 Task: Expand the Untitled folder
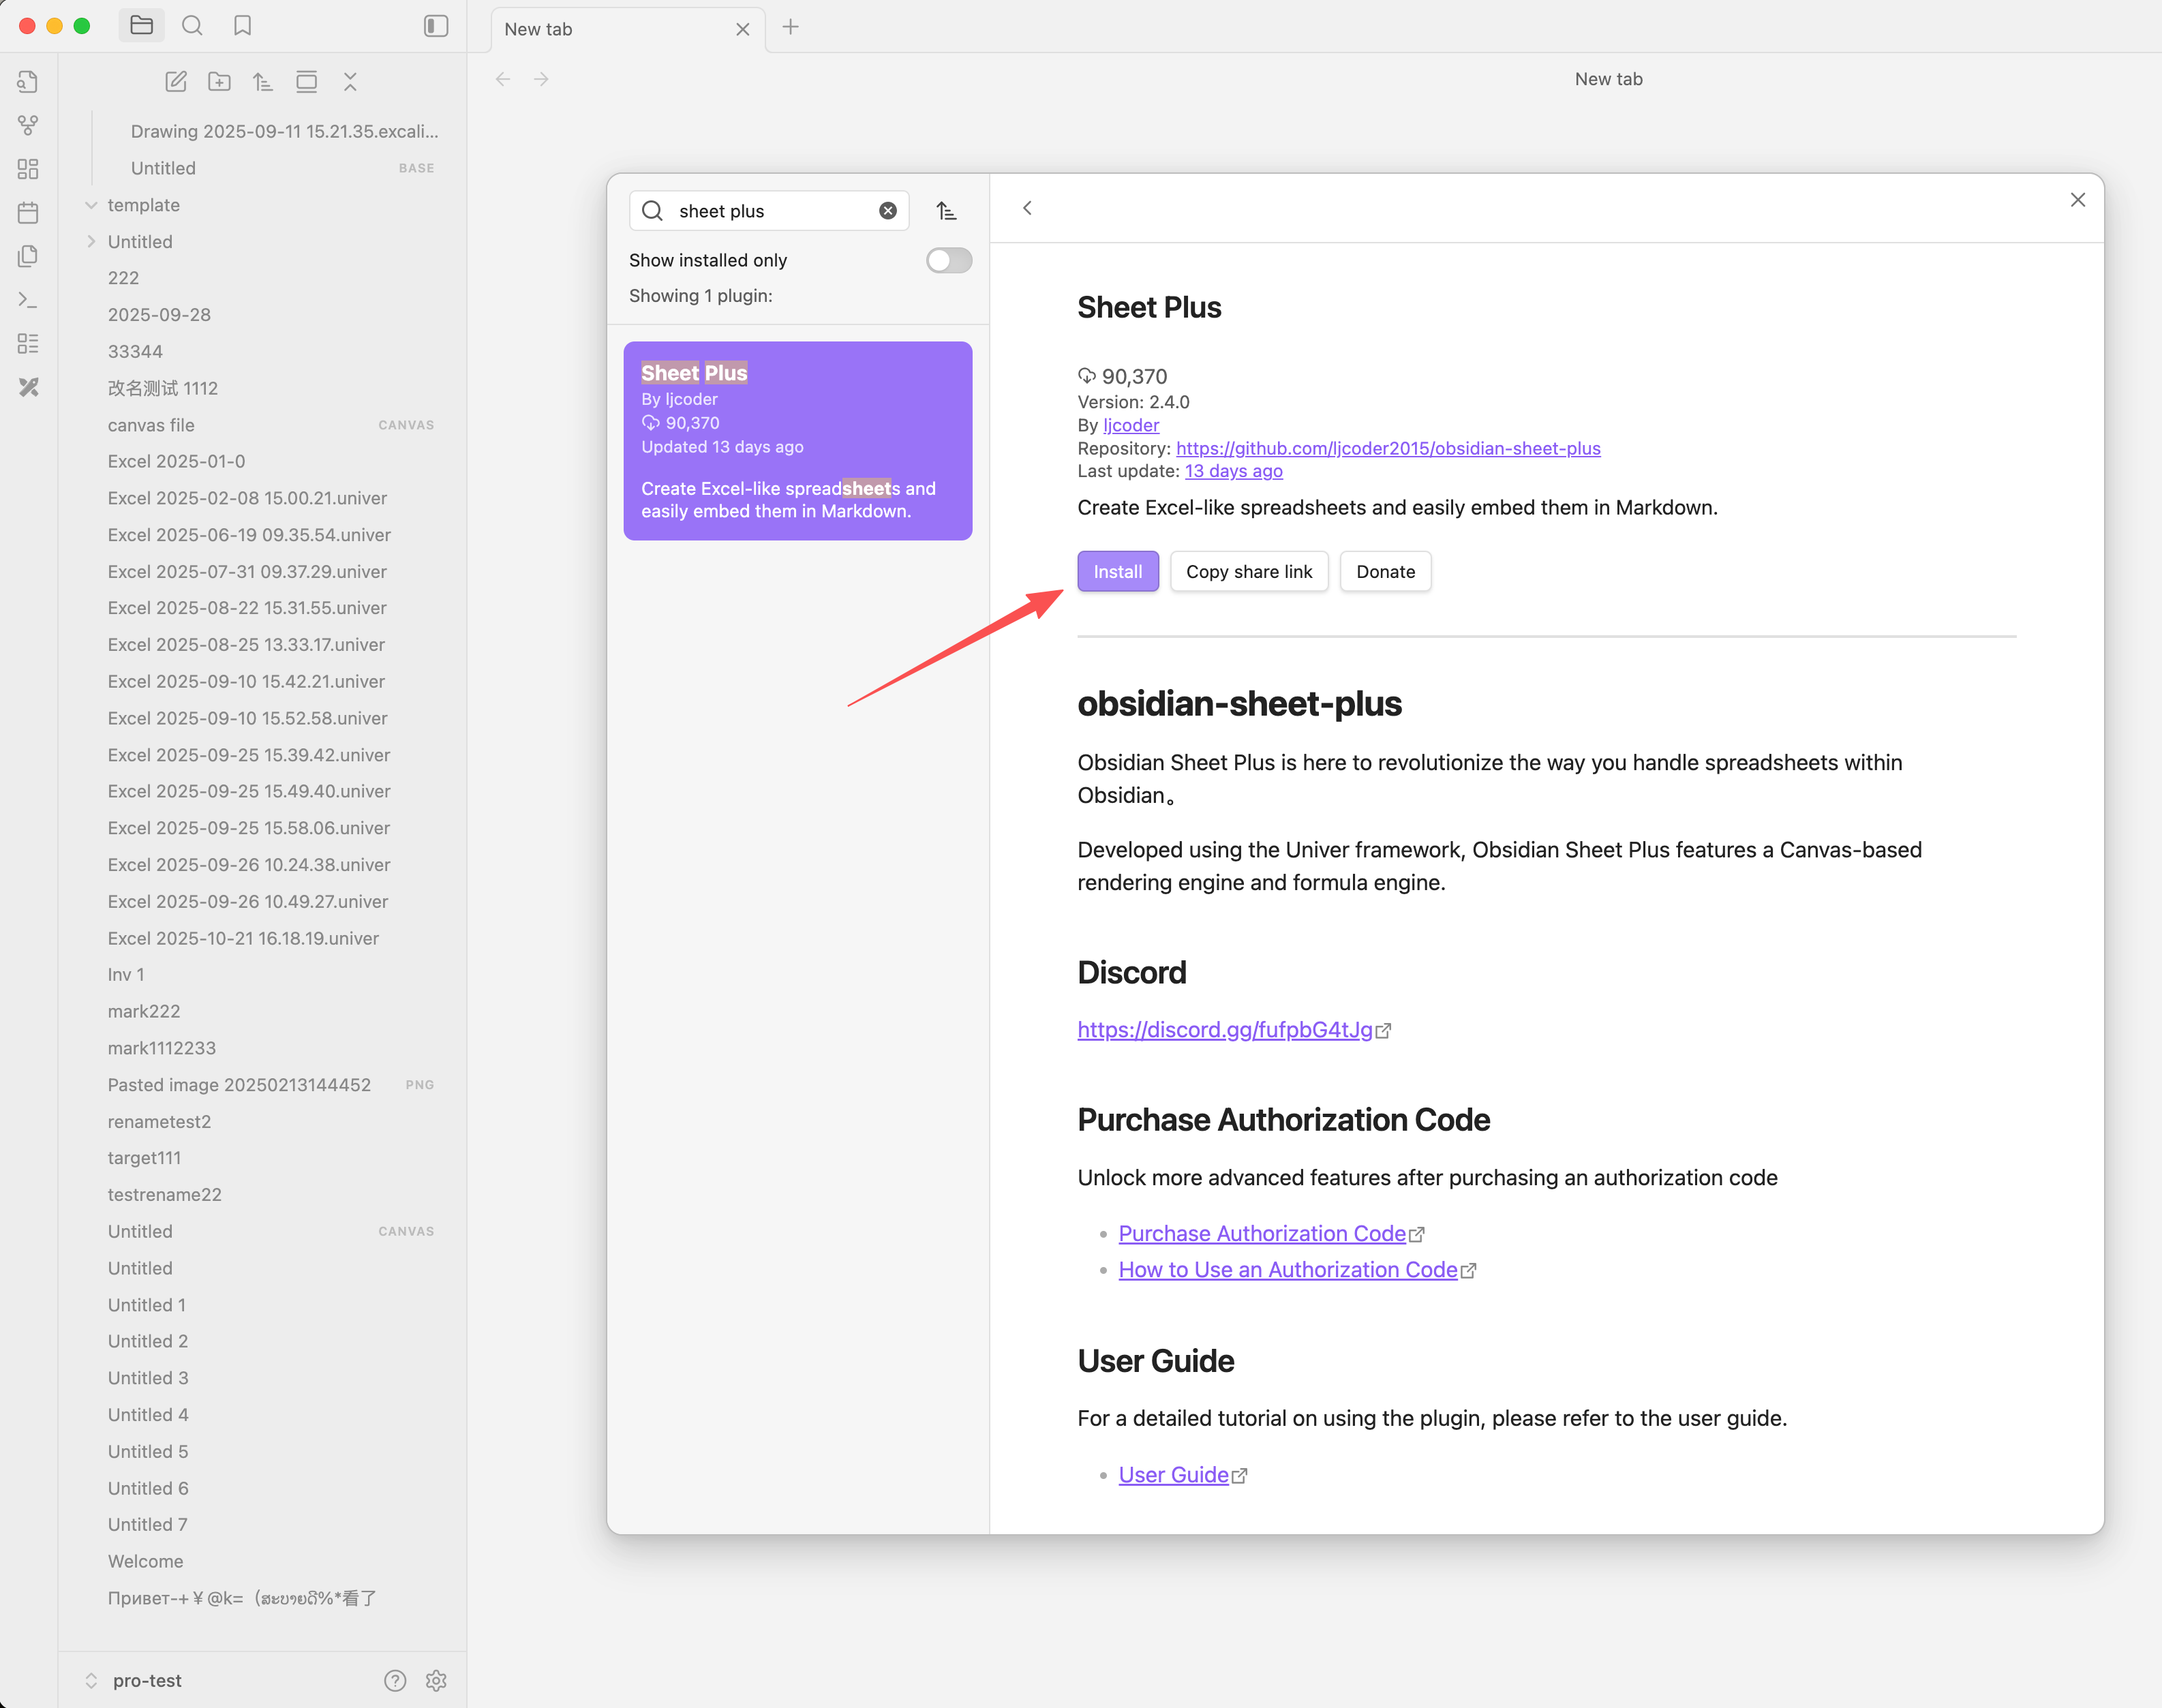click(91, 241)
